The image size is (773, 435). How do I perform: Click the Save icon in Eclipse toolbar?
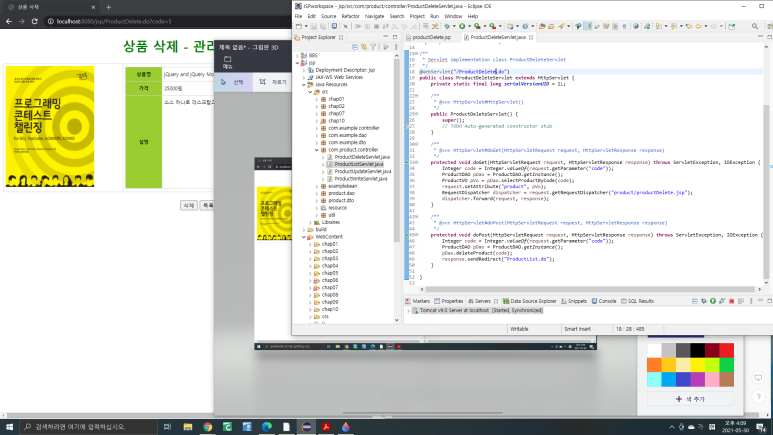point(313,26)
